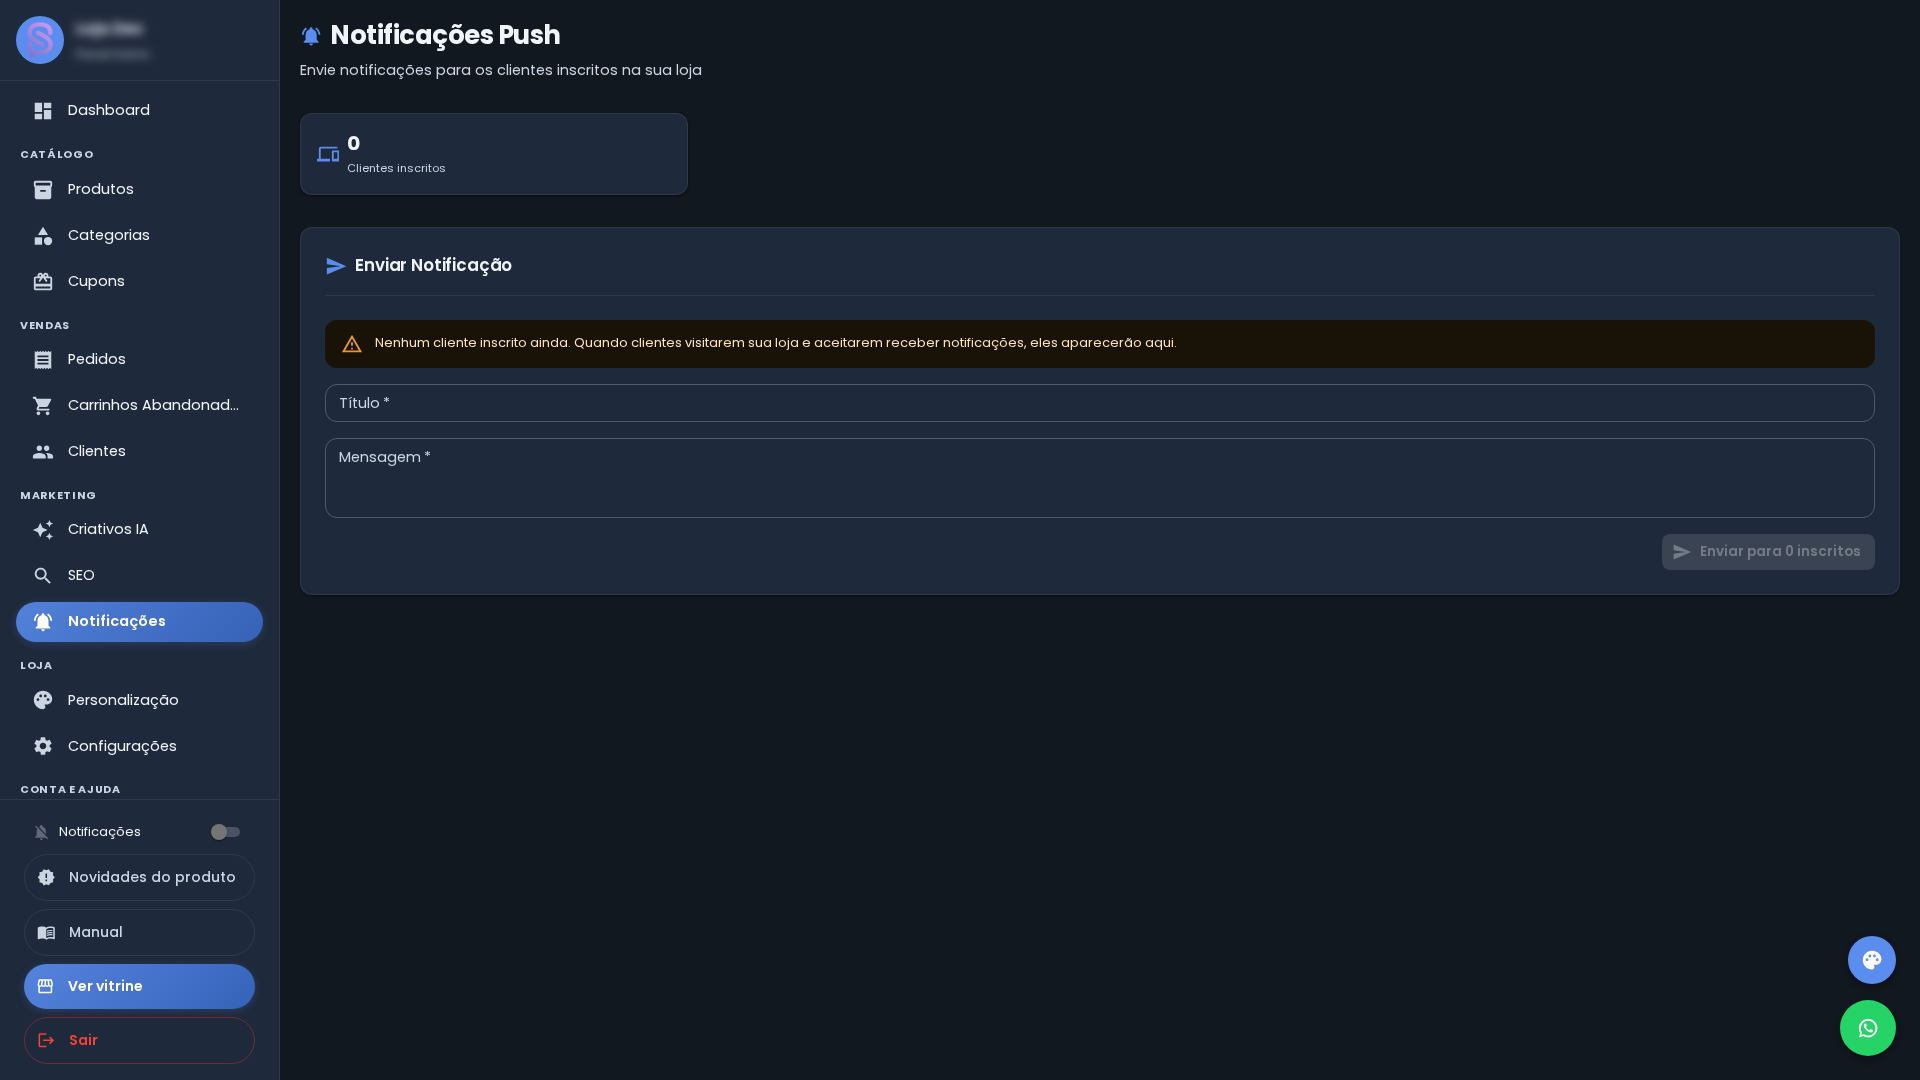The height and width of the screenshot is (1080, 1920).
Task: Focus the Mensagem text area
Action: point(1100,478)
